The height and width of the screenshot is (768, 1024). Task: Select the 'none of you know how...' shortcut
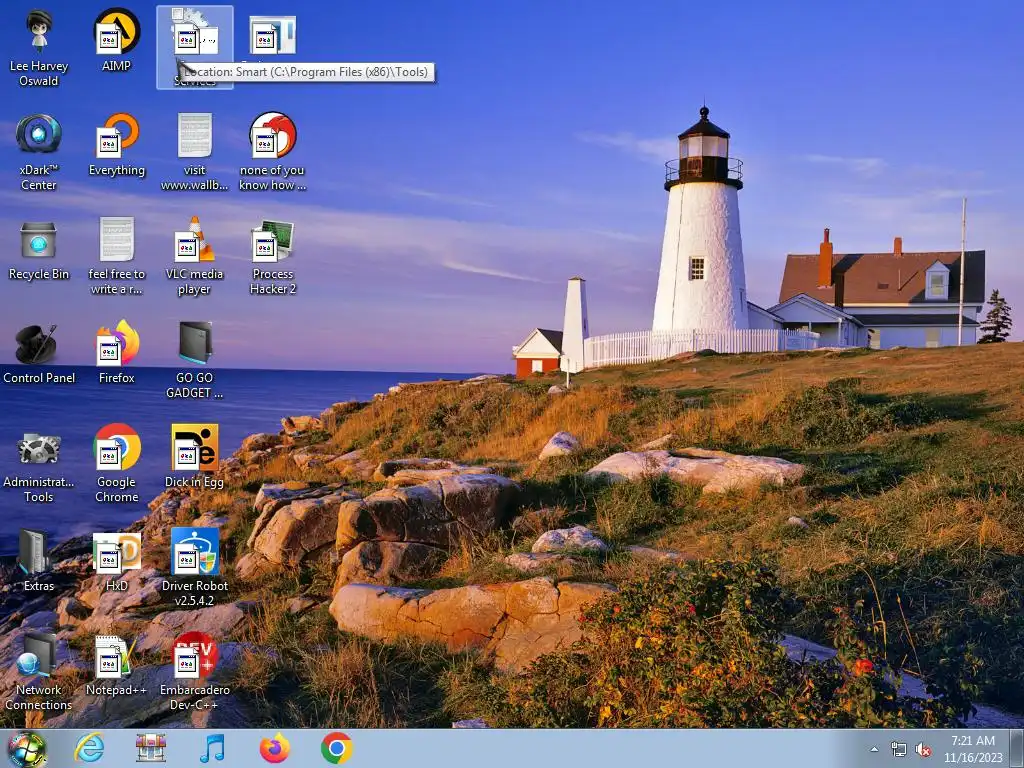[x=272, y=152]
